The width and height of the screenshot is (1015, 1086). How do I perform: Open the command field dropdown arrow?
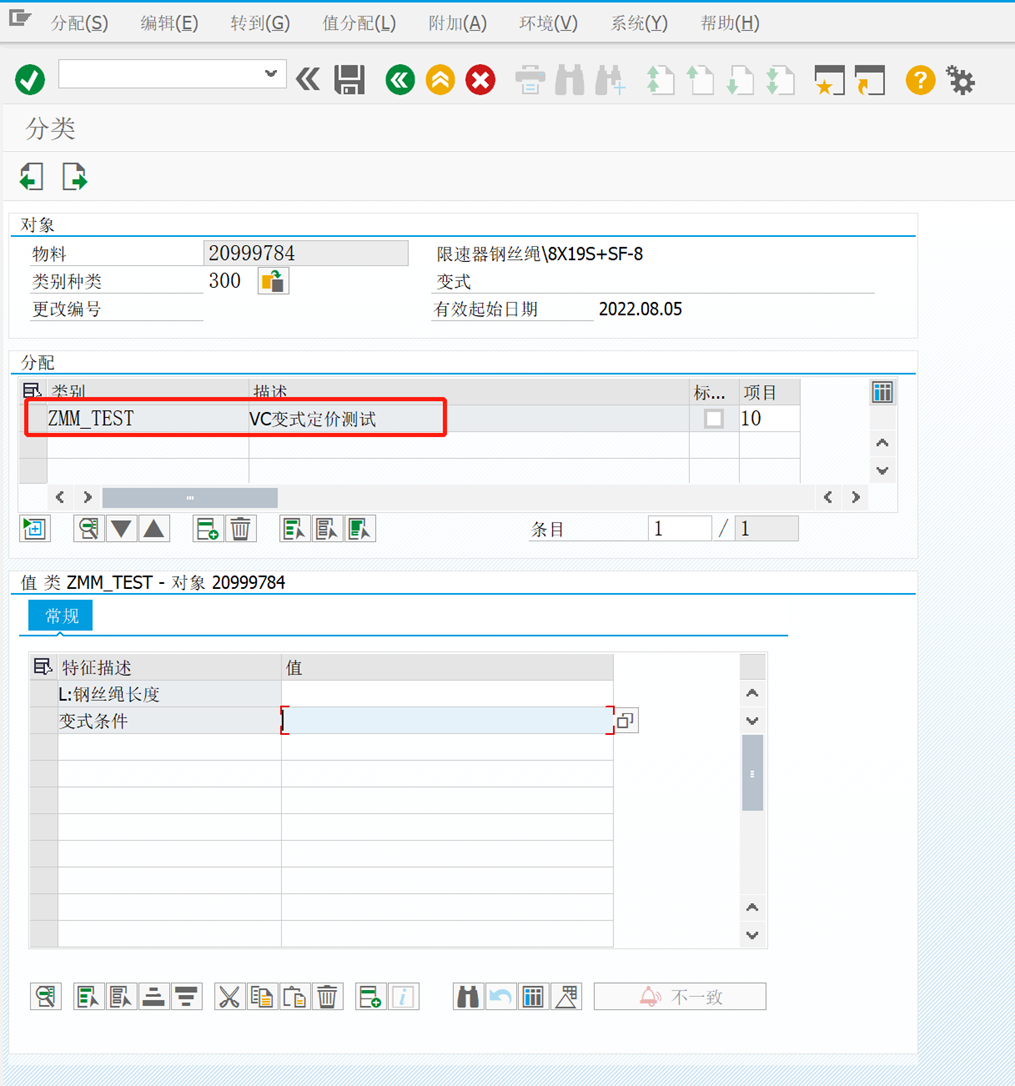tap(271, 73)
